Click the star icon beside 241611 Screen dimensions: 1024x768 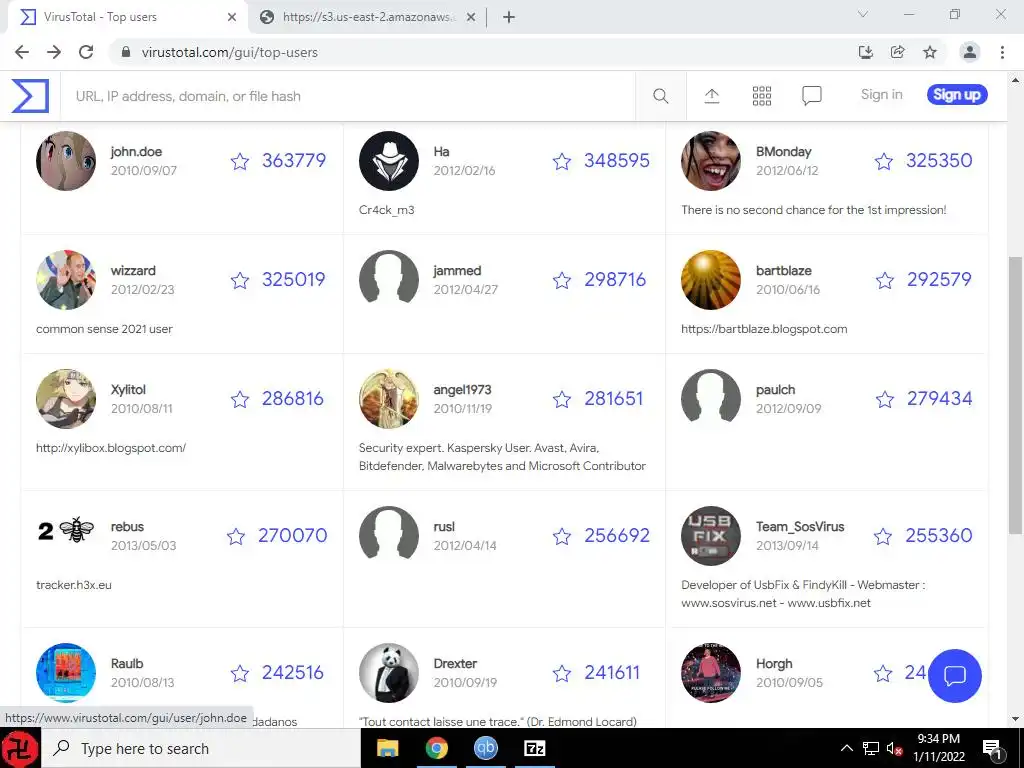pyautogui.click(x=562, y=673)
